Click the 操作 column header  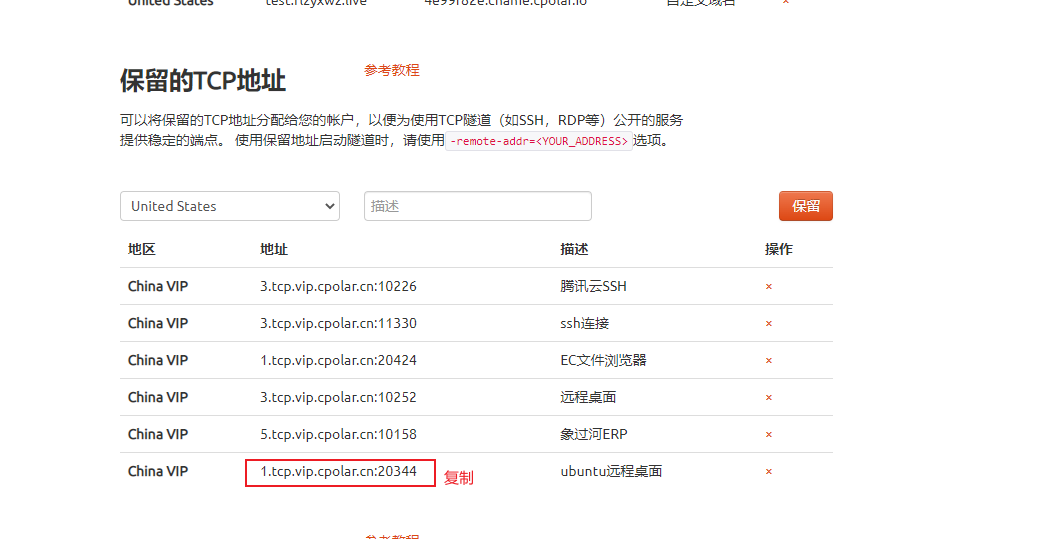(x=778, y=249)
